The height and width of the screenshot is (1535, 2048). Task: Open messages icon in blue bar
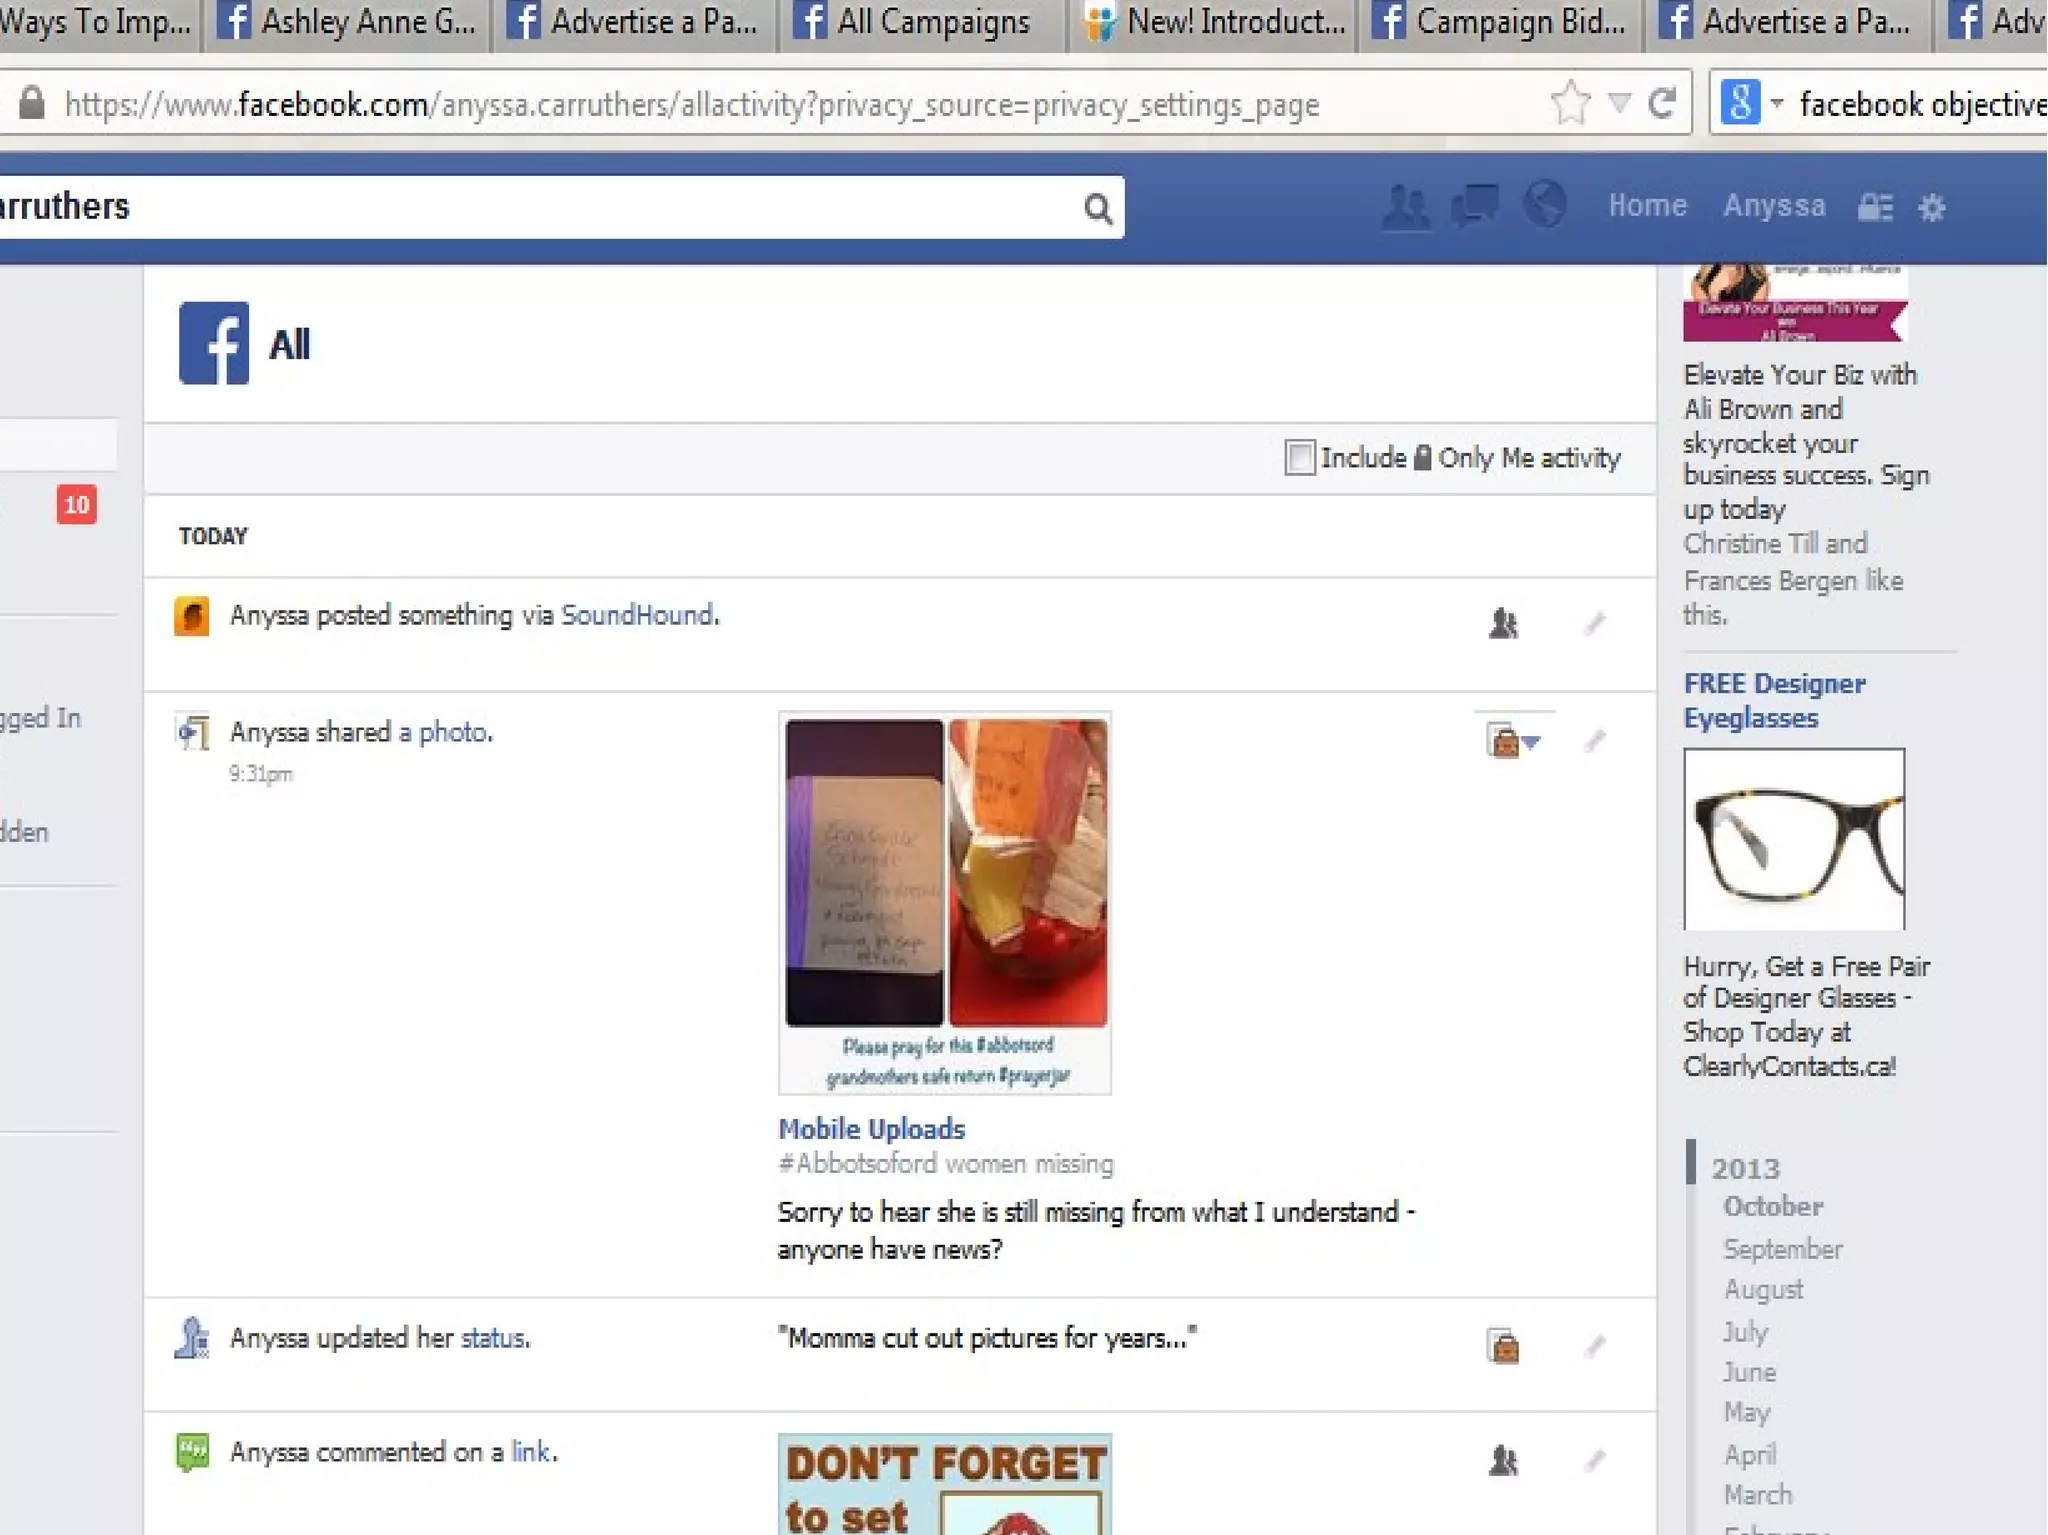pos(1475,206)
